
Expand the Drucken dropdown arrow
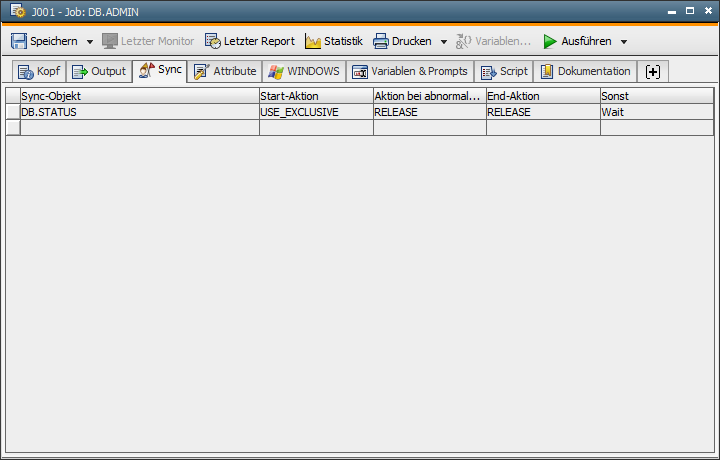(x=444, y=42)
